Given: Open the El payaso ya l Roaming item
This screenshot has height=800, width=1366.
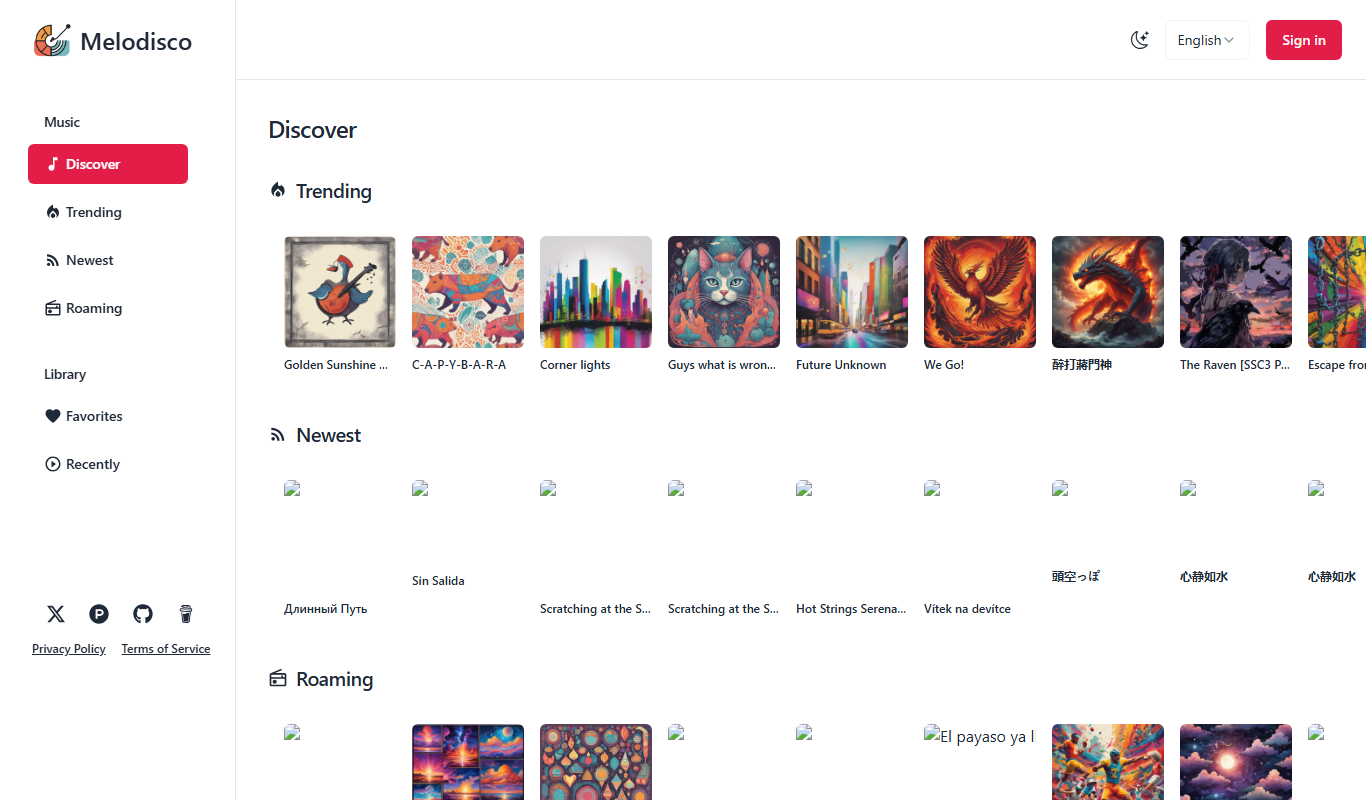Looking at the screenshot, I should [x=980, y=736].
